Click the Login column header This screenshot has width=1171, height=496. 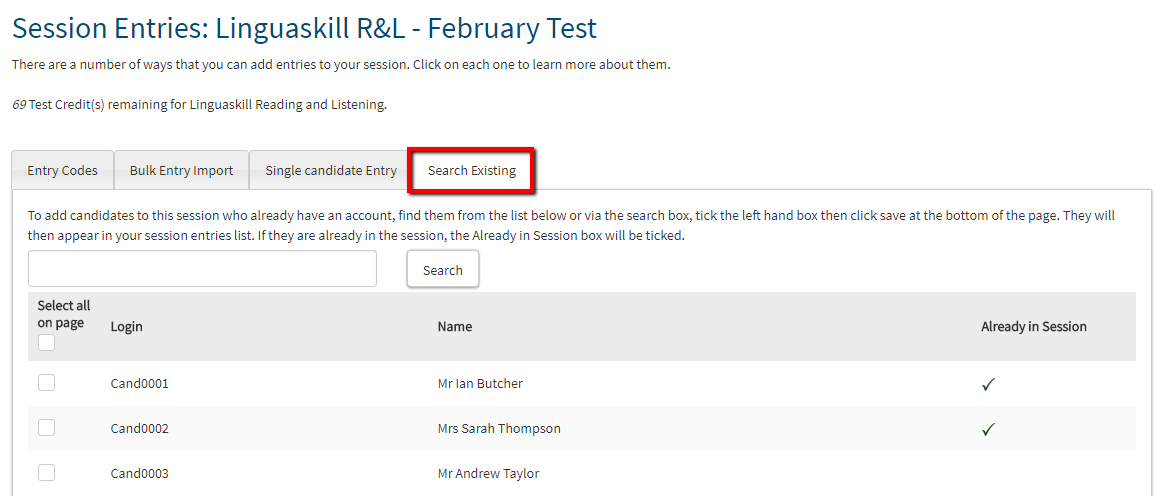click(126, 326)
